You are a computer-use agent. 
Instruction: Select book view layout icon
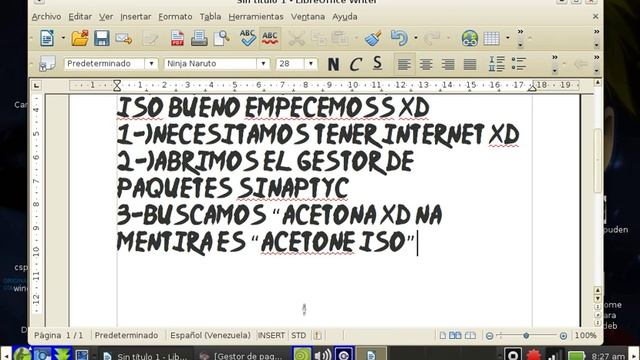click(x=470, y=336)
